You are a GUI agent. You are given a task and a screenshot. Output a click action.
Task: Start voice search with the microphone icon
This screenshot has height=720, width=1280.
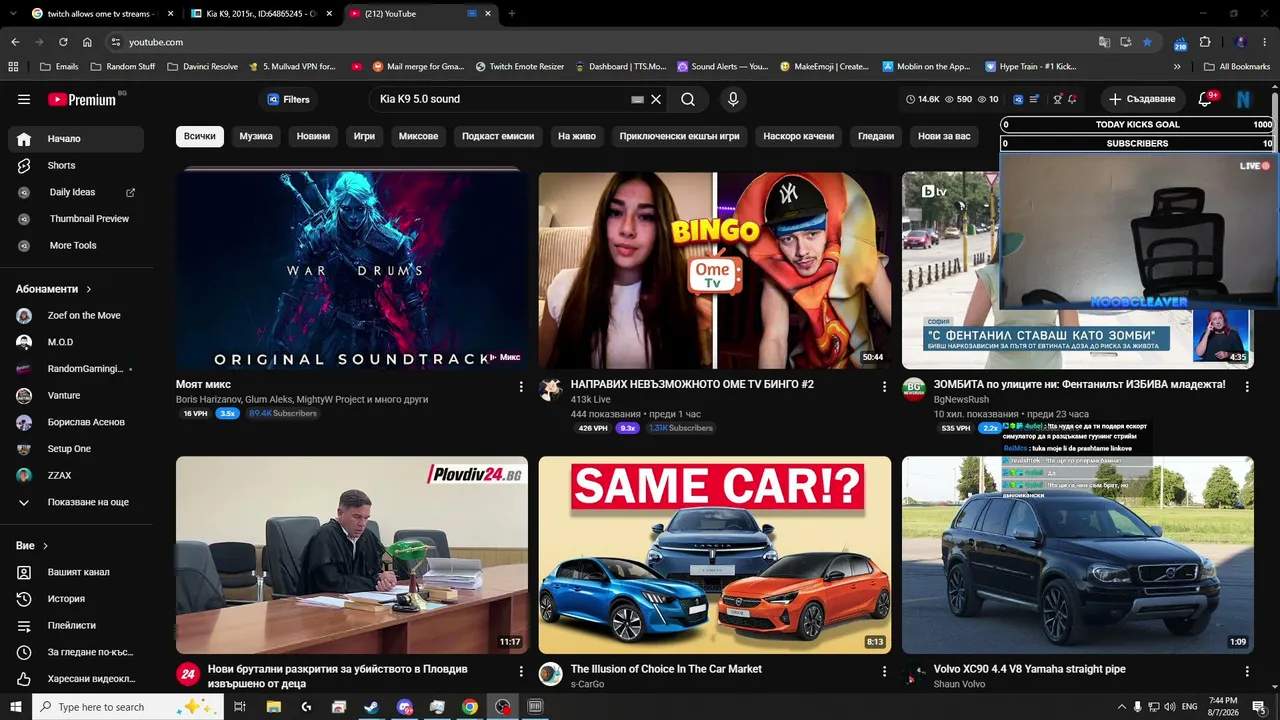click(733, 99)
